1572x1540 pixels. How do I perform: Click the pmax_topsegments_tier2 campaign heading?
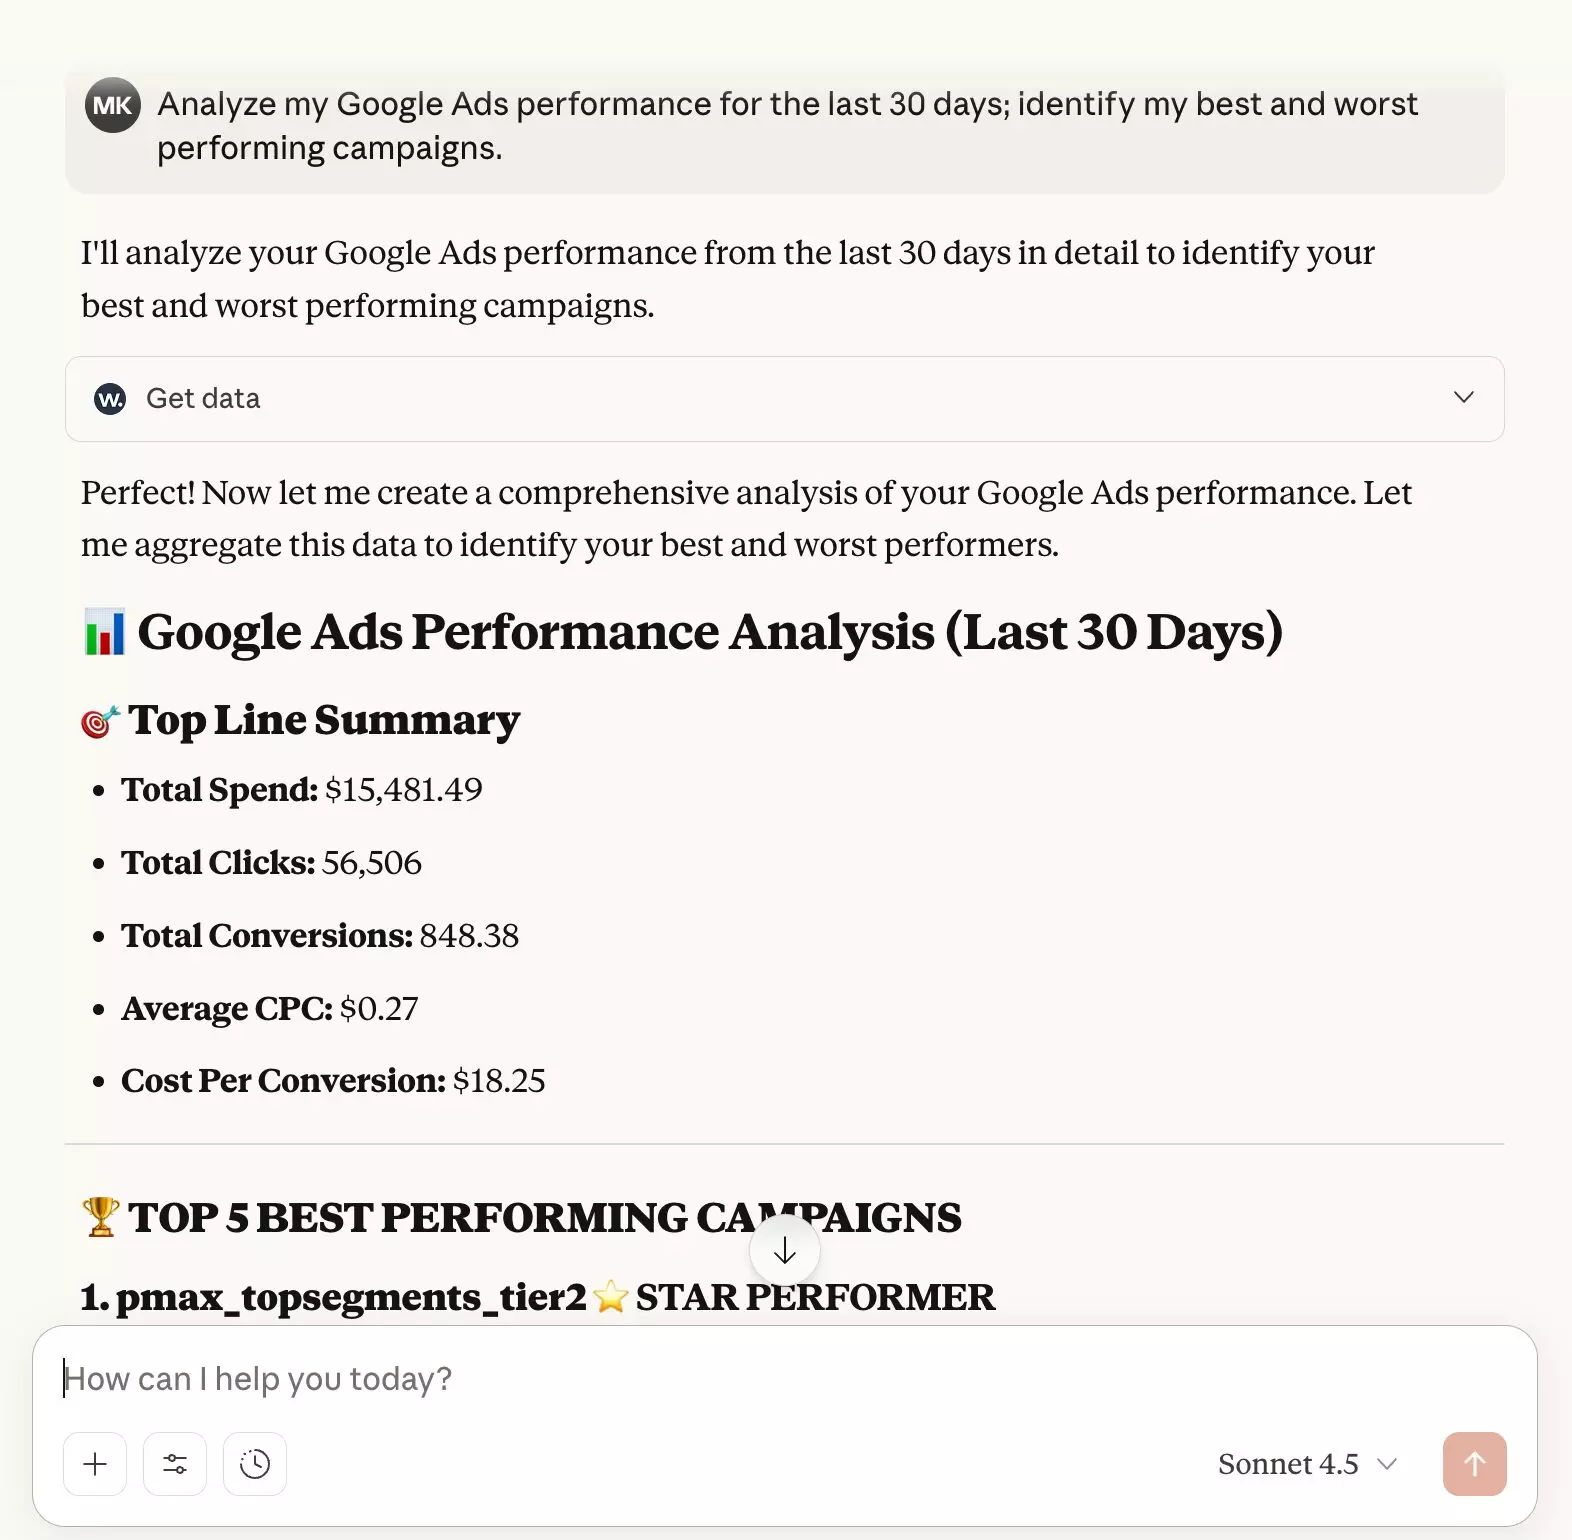(x=350, y=1297)
